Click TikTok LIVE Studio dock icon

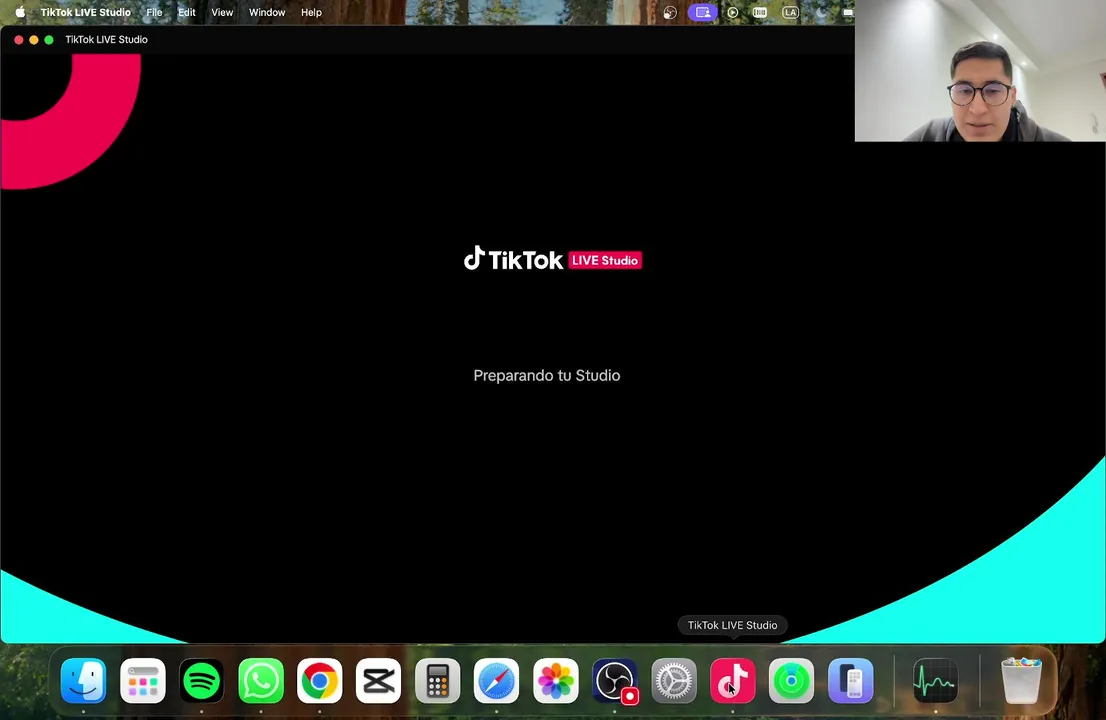click(x=733, y=681)
